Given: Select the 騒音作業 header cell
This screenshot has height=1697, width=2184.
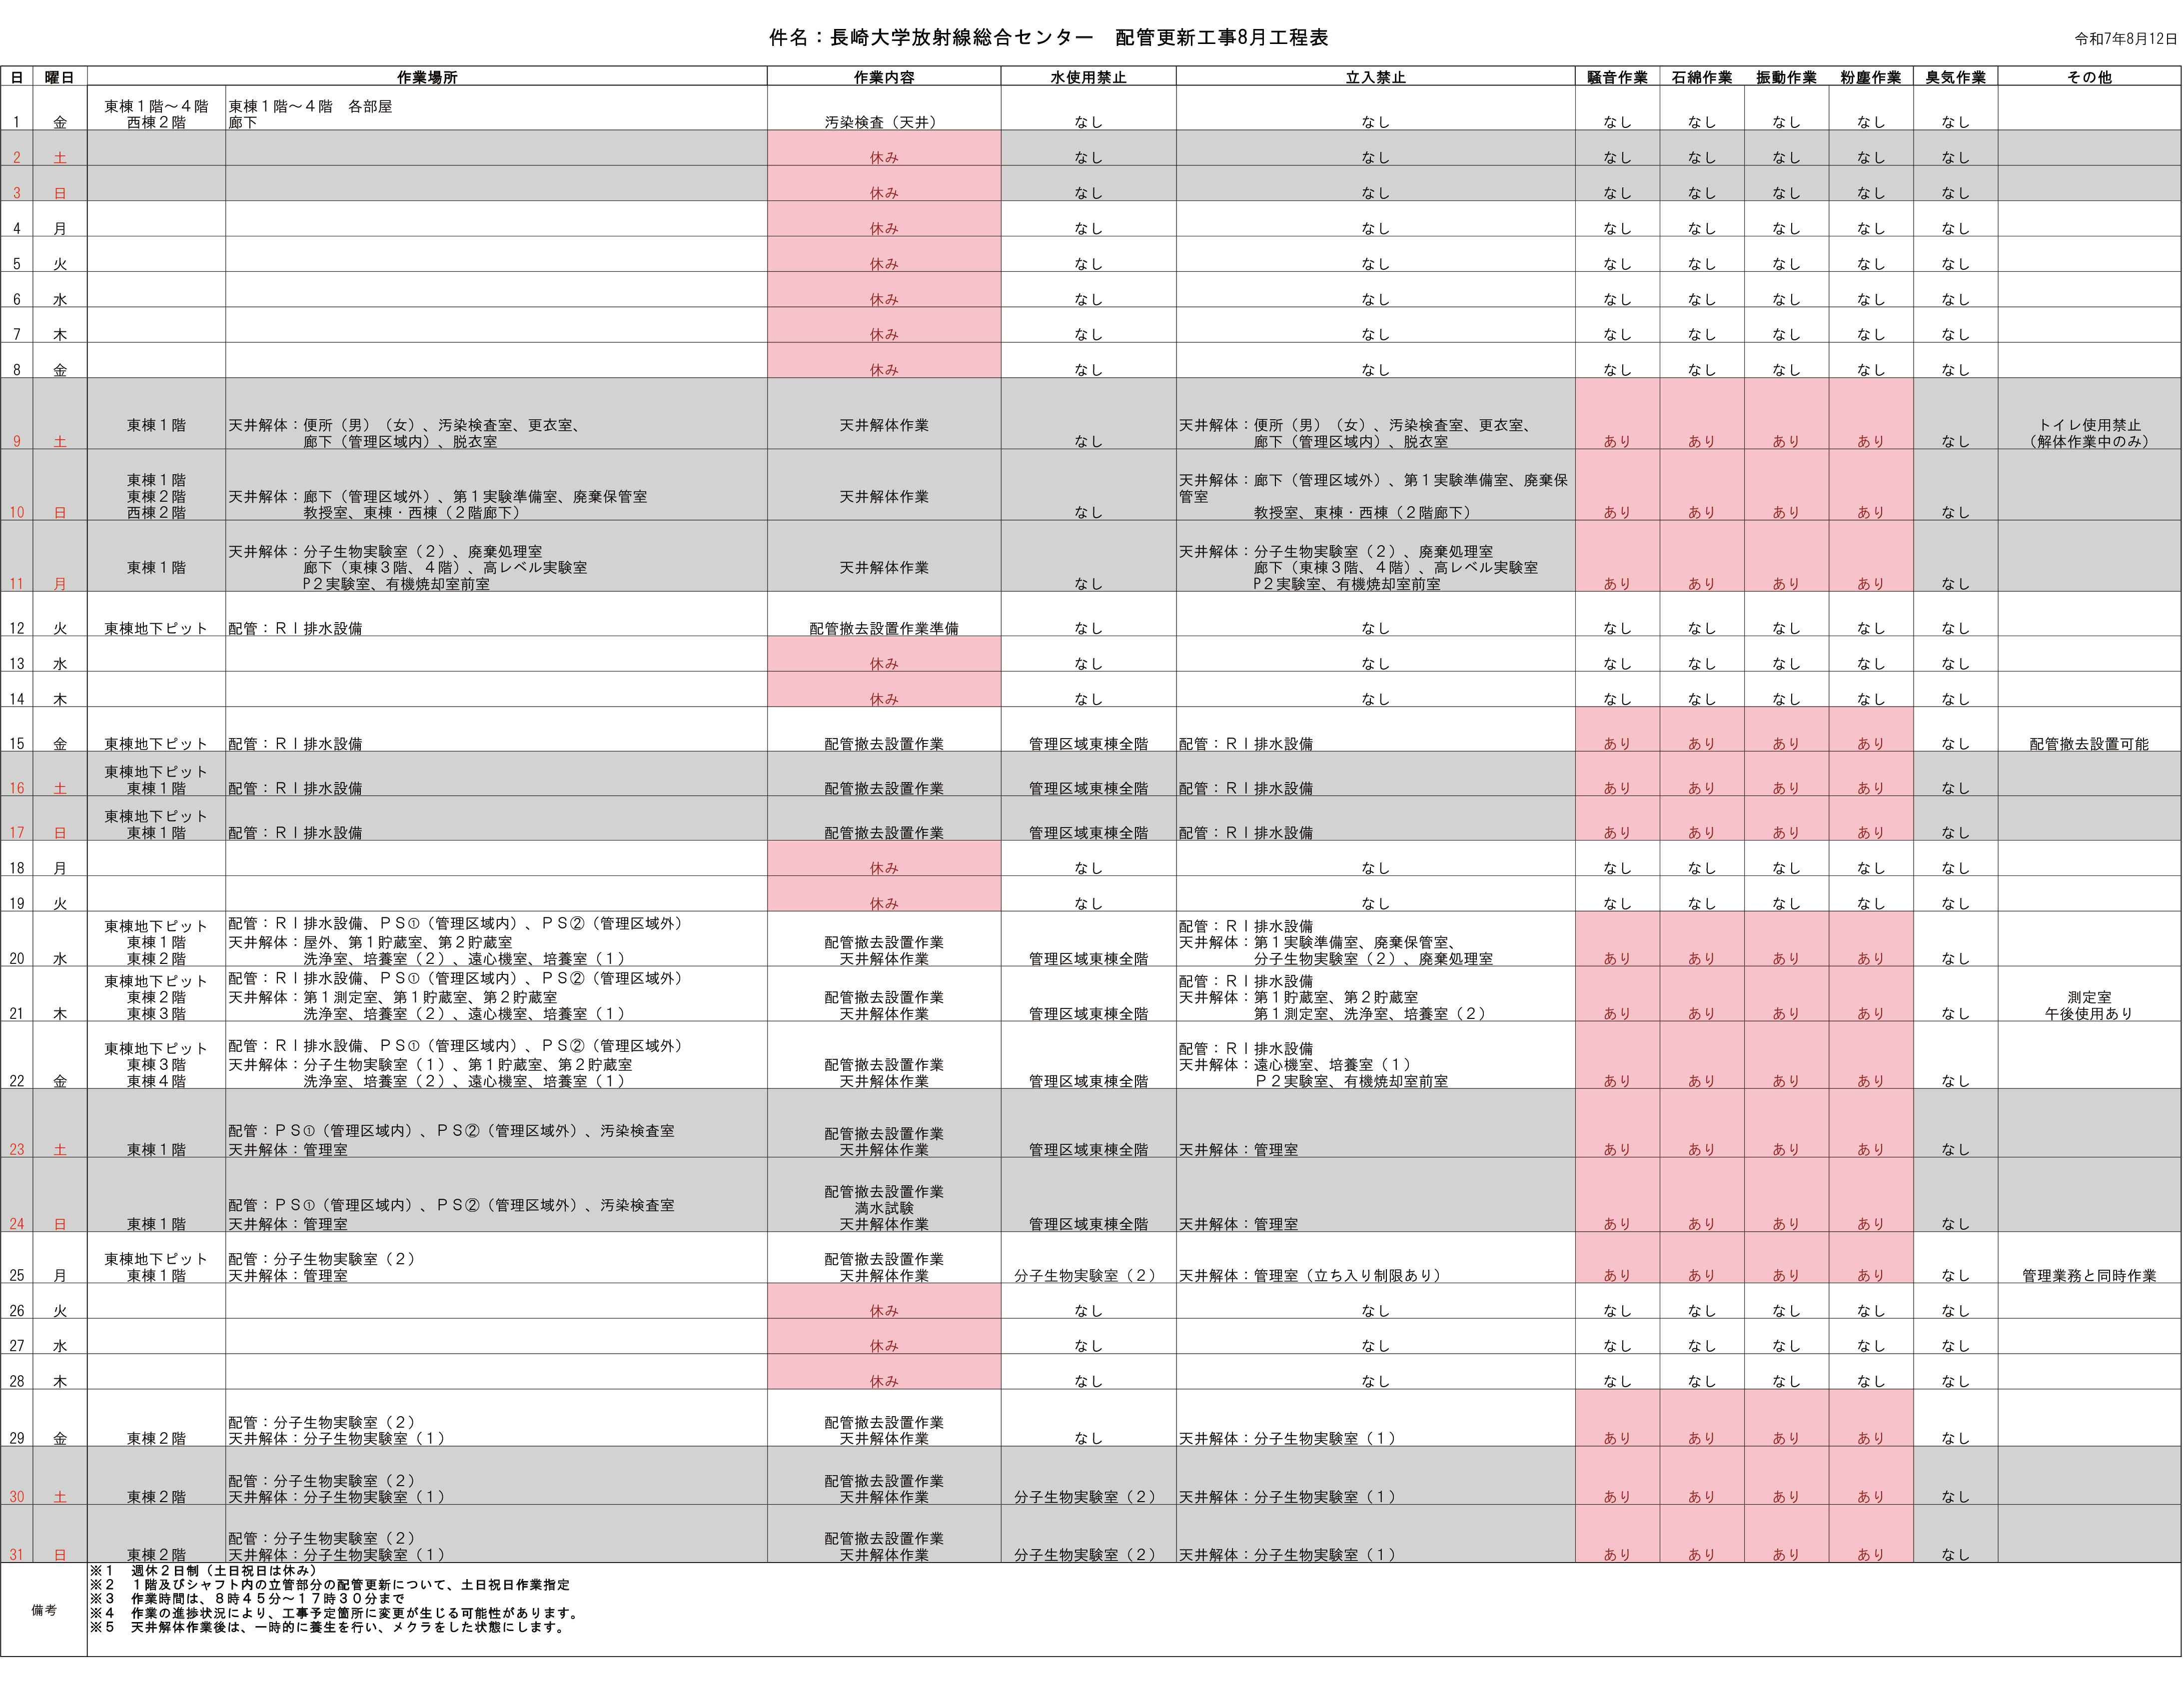Looking at the screenshot, I should point(1617,77).
